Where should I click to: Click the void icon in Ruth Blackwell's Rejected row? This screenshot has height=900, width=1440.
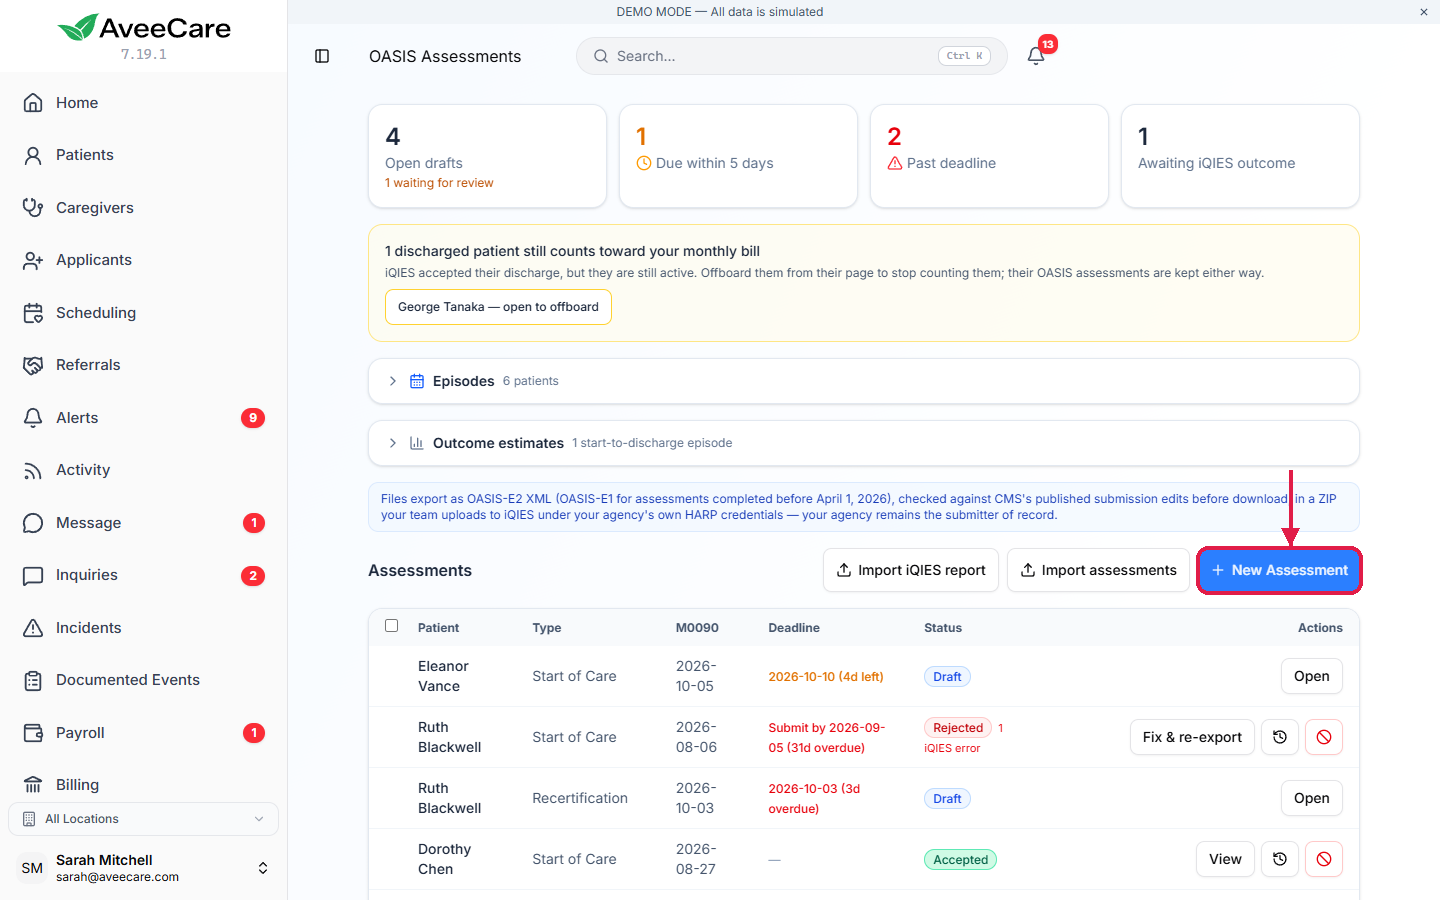(1324, 737)
